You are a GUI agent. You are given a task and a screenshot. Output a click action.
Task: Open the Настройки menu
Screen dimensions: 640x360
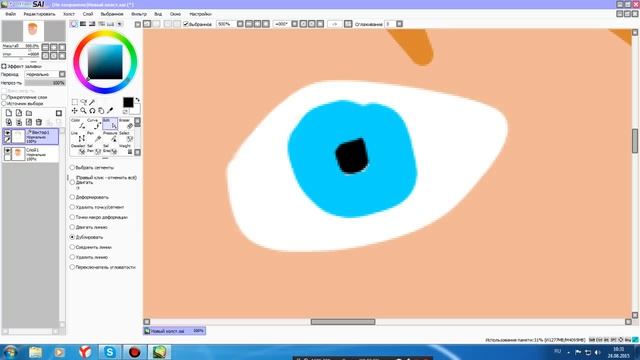(200, 14)
